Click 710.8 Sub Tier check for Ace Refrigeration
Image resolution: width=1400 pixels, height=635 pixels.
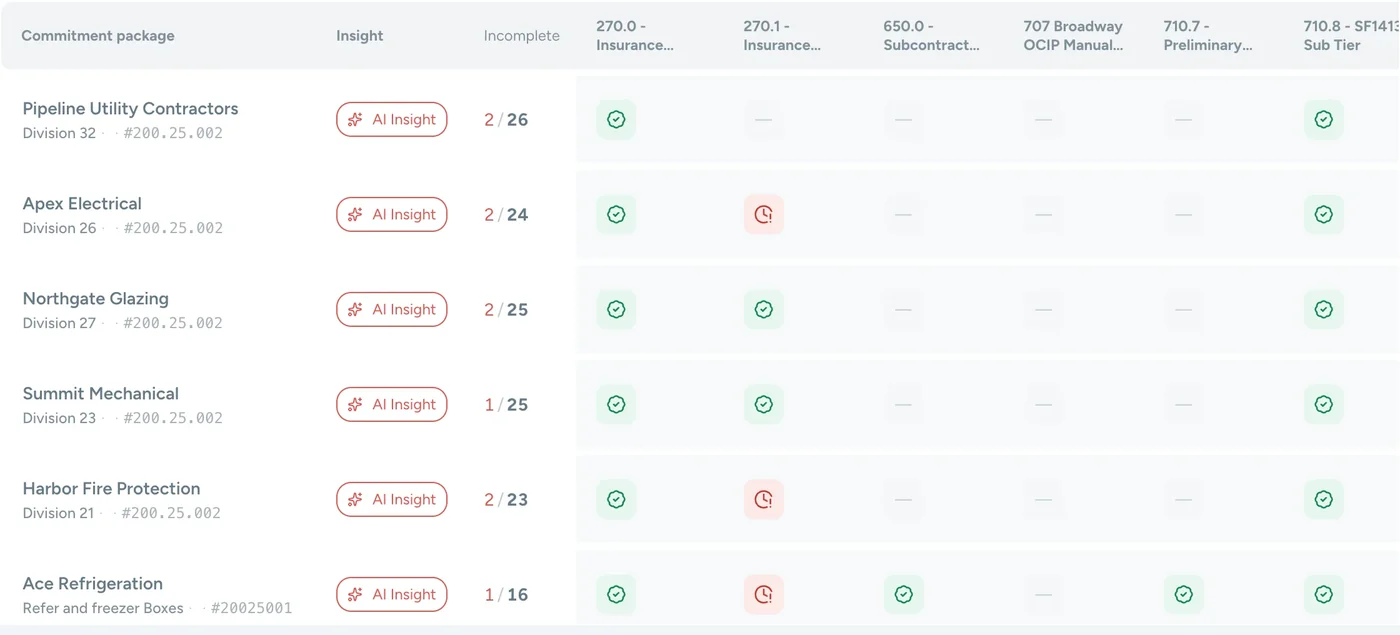(x=1324, y=594)
